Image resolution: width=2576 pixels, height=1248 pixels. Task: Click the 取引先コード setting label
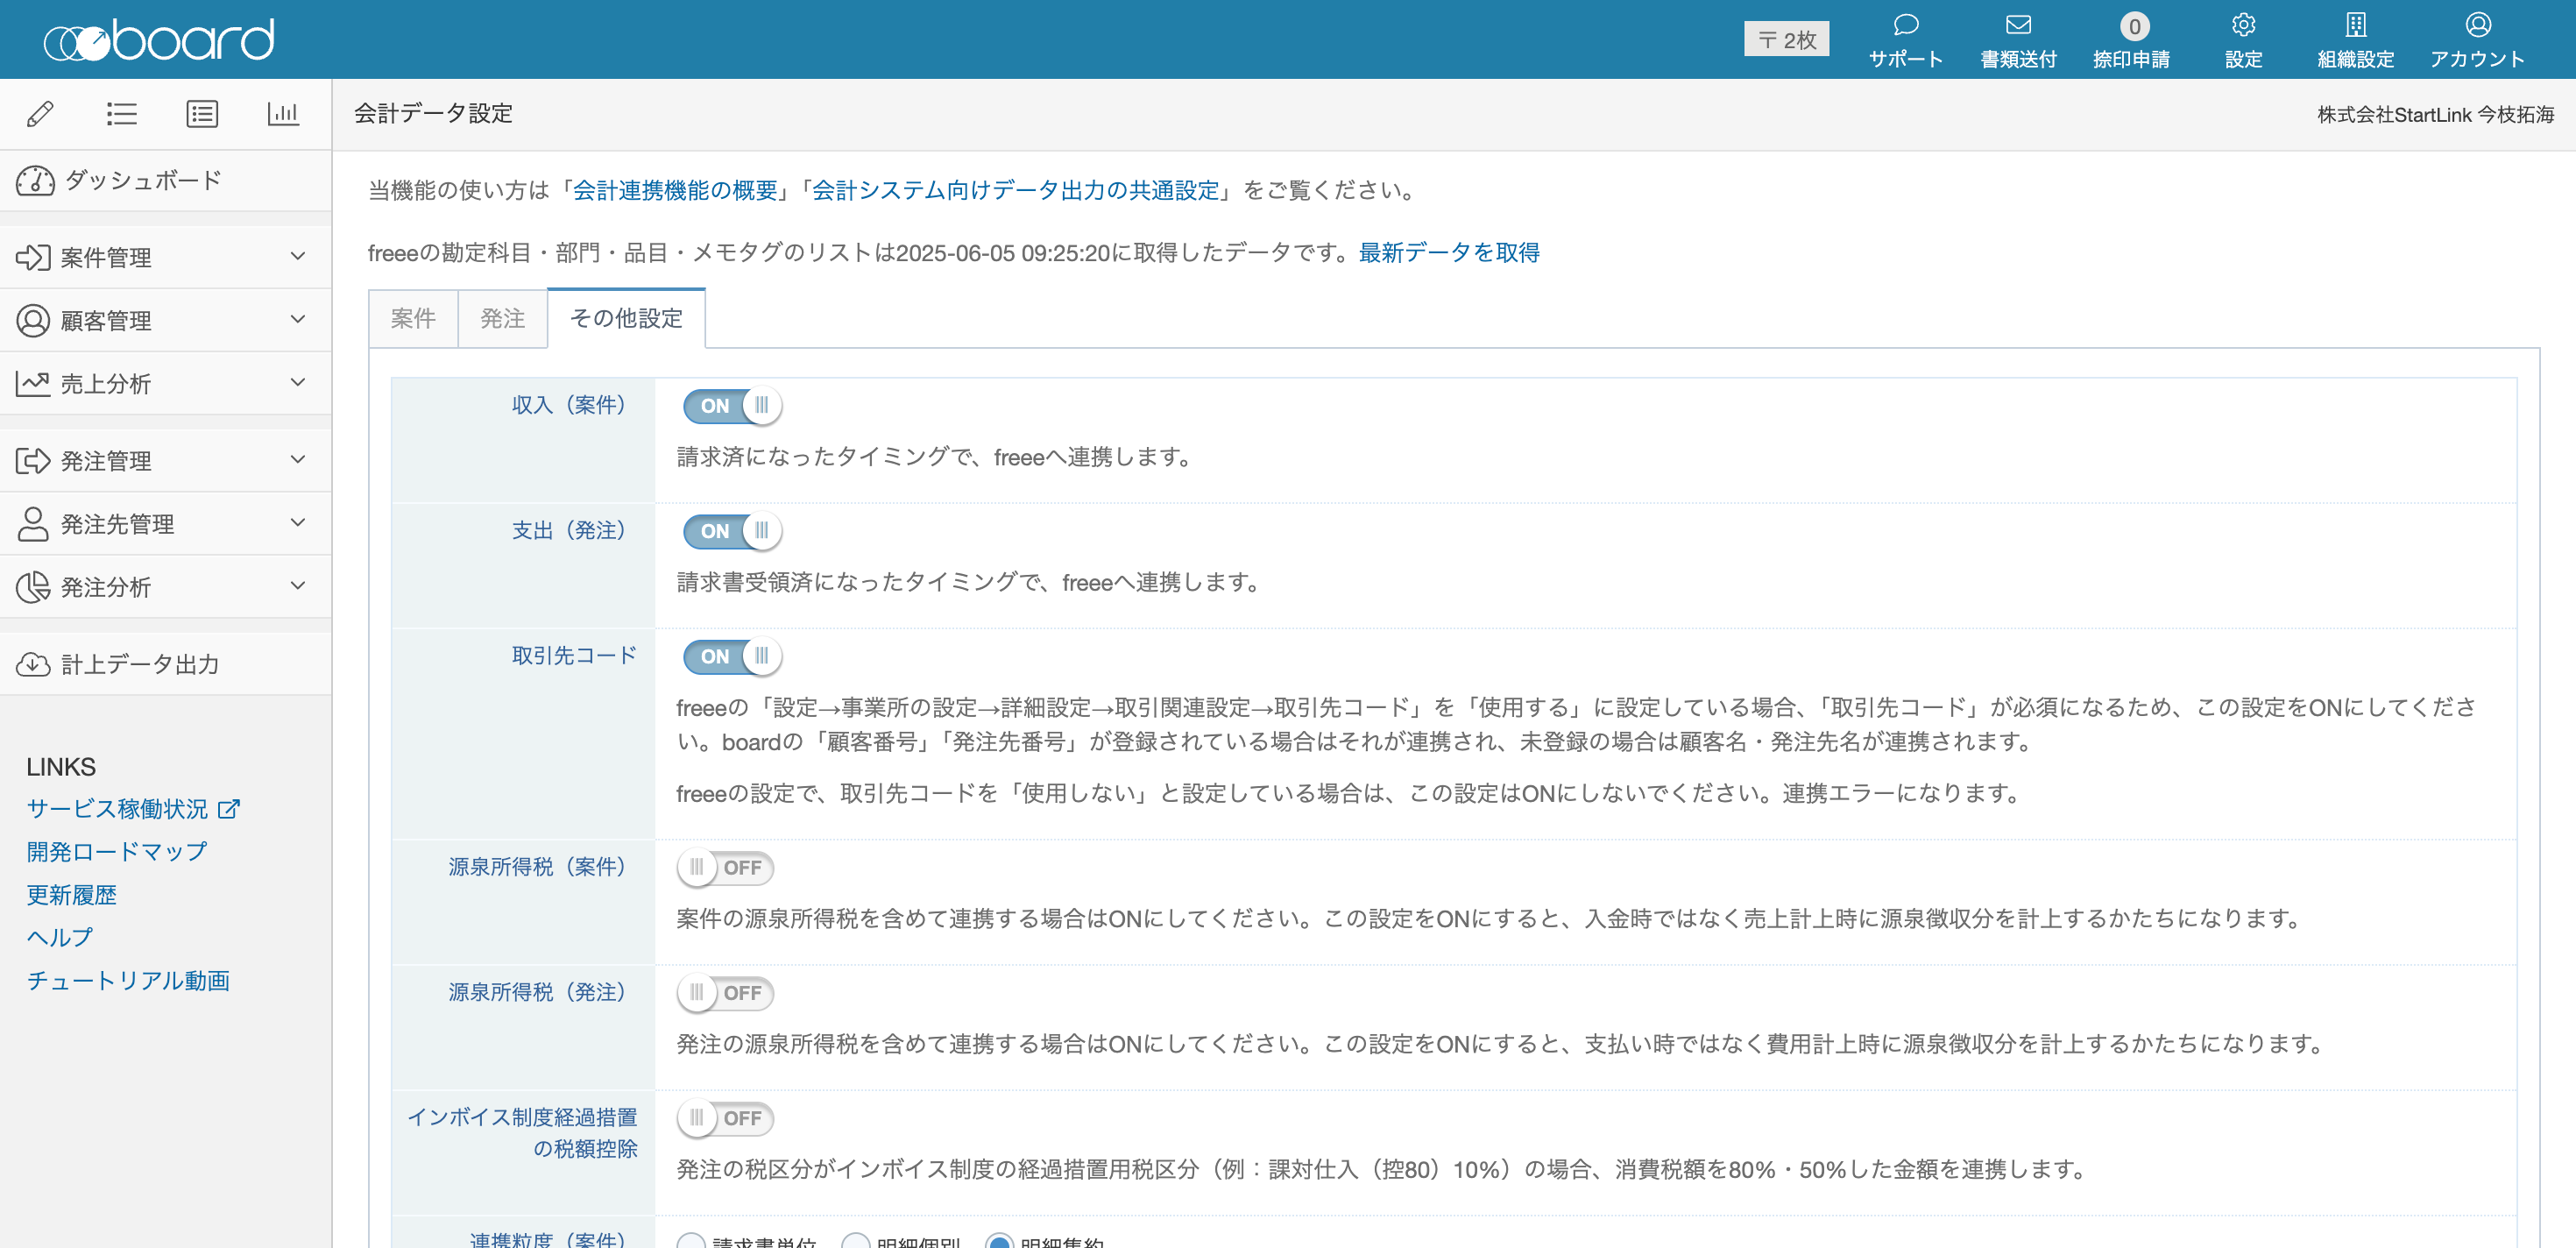click(x=574, y=655)
